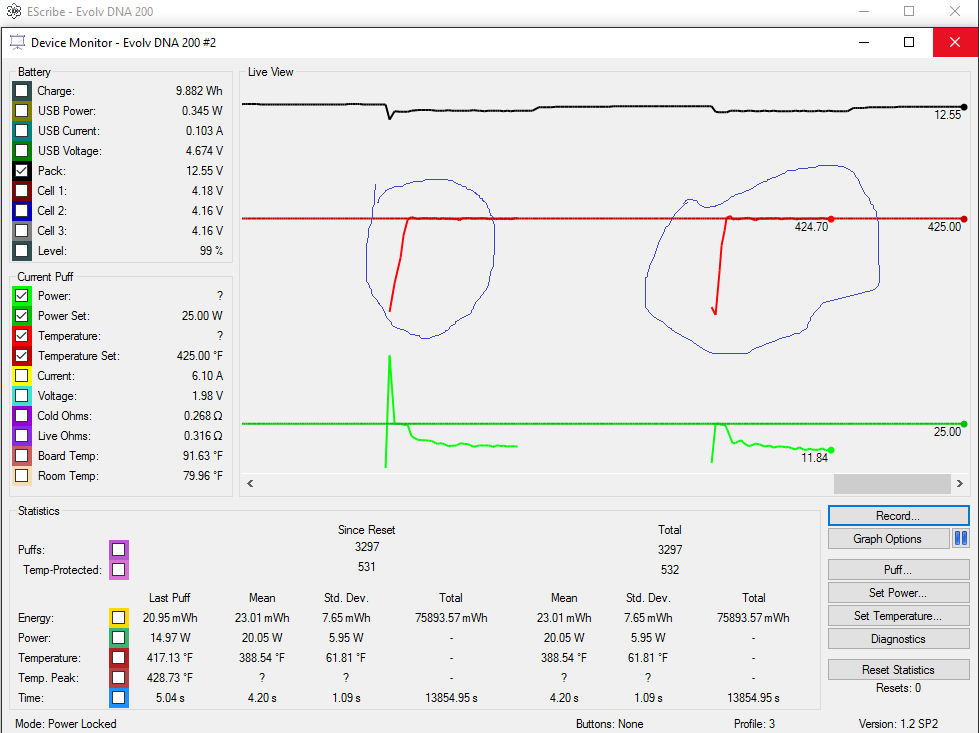The height and width of the screenshot is (733, 979).
Task: Click the Charge value 9.882 Wh
Action: point(199,91)
